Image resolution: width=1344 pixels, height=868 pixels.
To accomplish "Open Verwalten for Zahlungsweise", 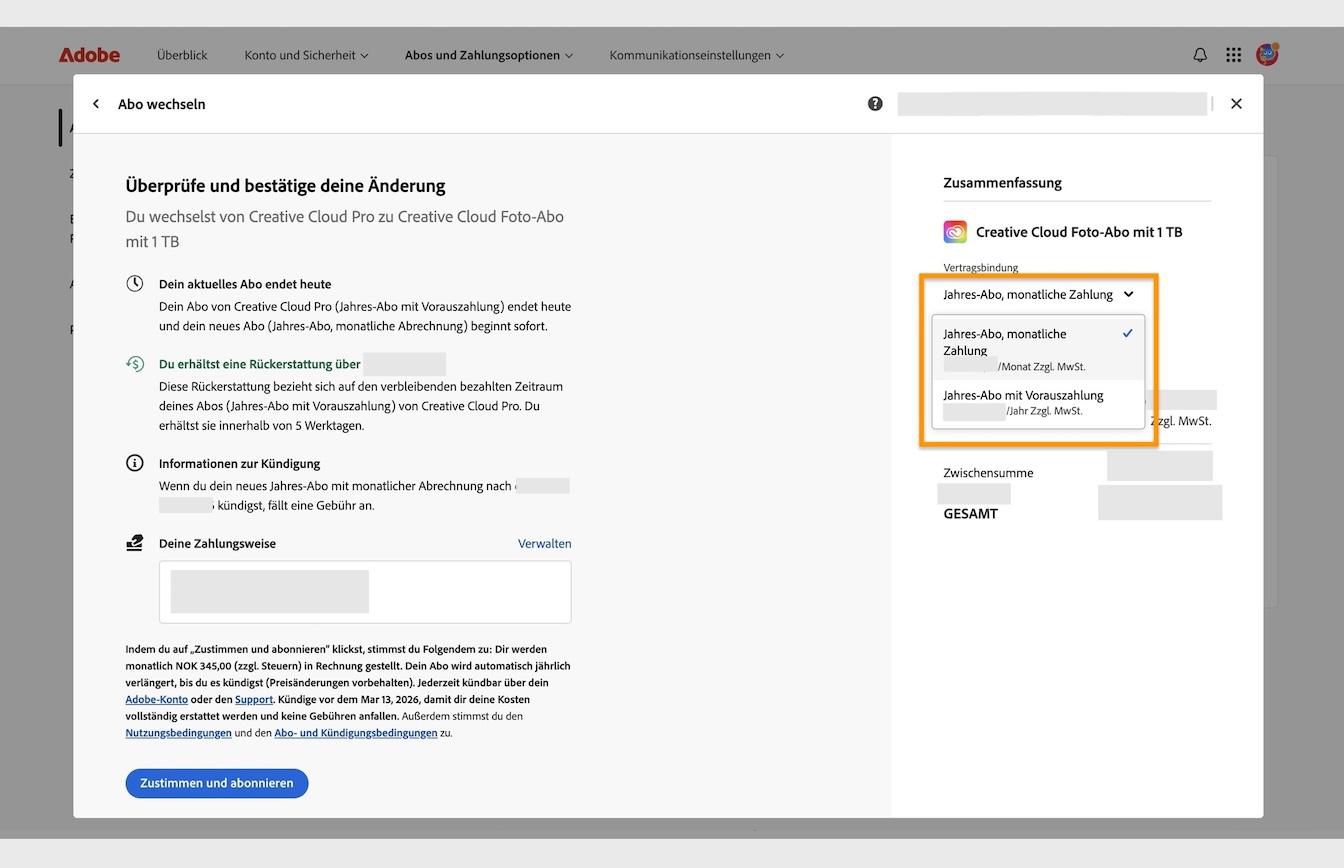I will tap(544, 543).
